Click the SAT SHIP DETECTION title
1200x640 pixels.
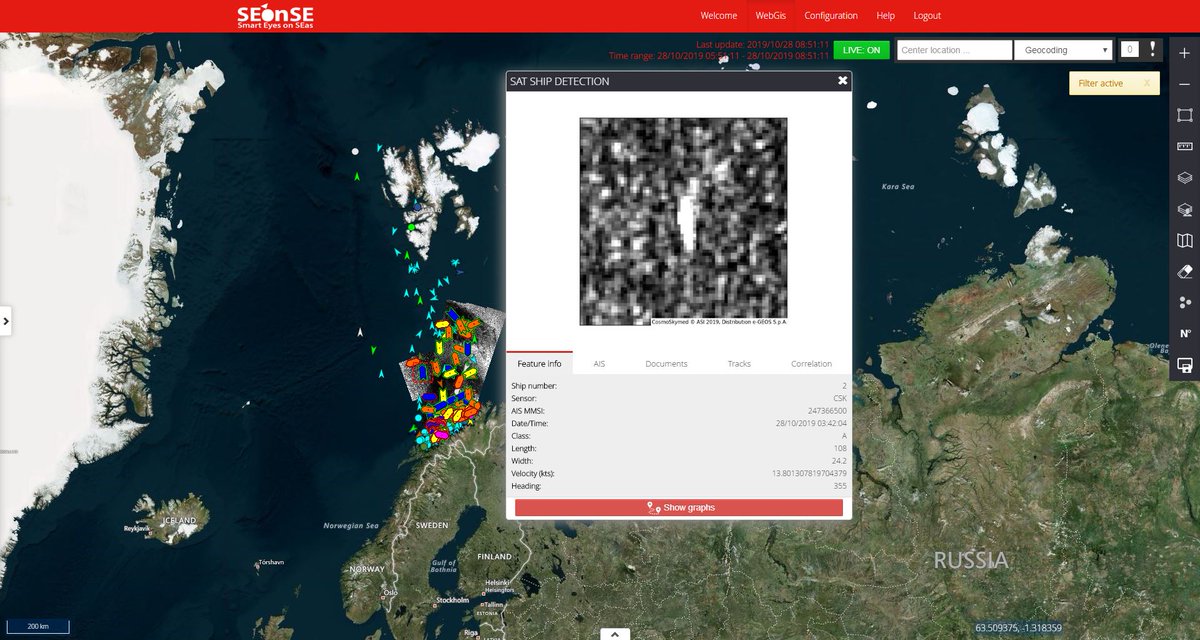(x=559, y=81)
